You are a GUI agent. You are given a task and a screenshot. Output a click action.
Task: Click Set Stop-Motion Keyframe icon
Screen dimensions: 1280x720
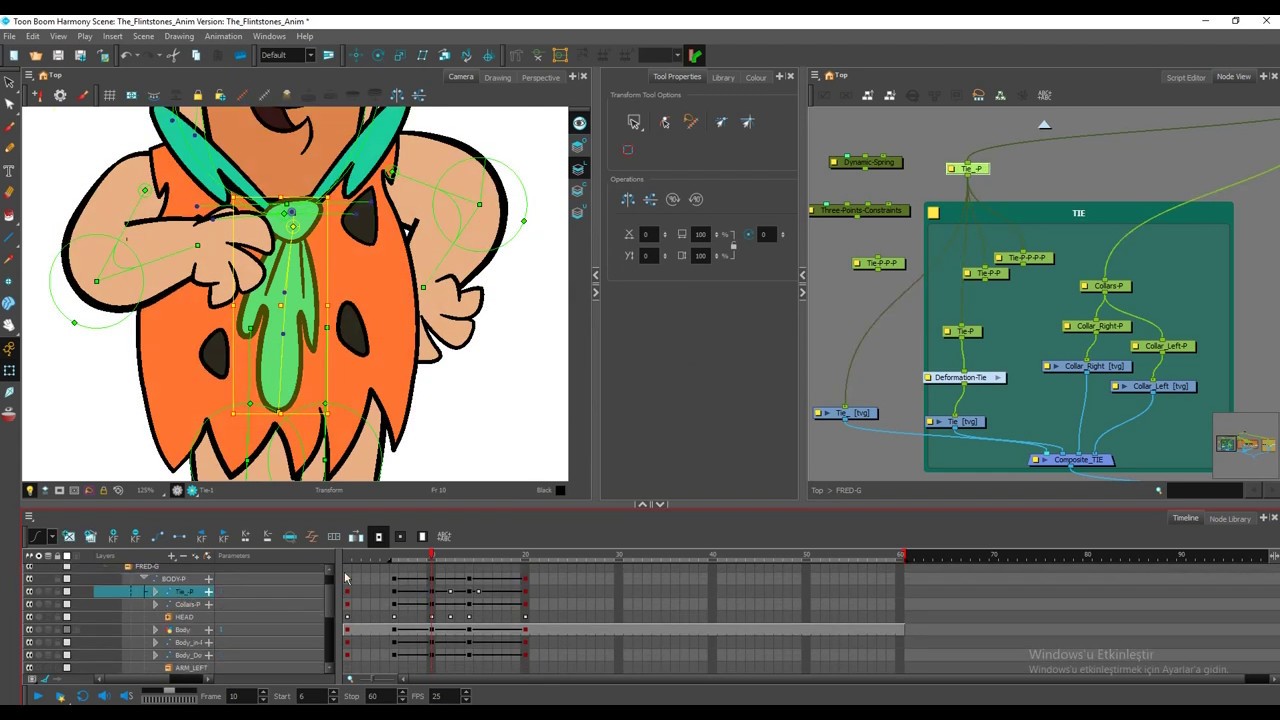(x=179, y=537)
